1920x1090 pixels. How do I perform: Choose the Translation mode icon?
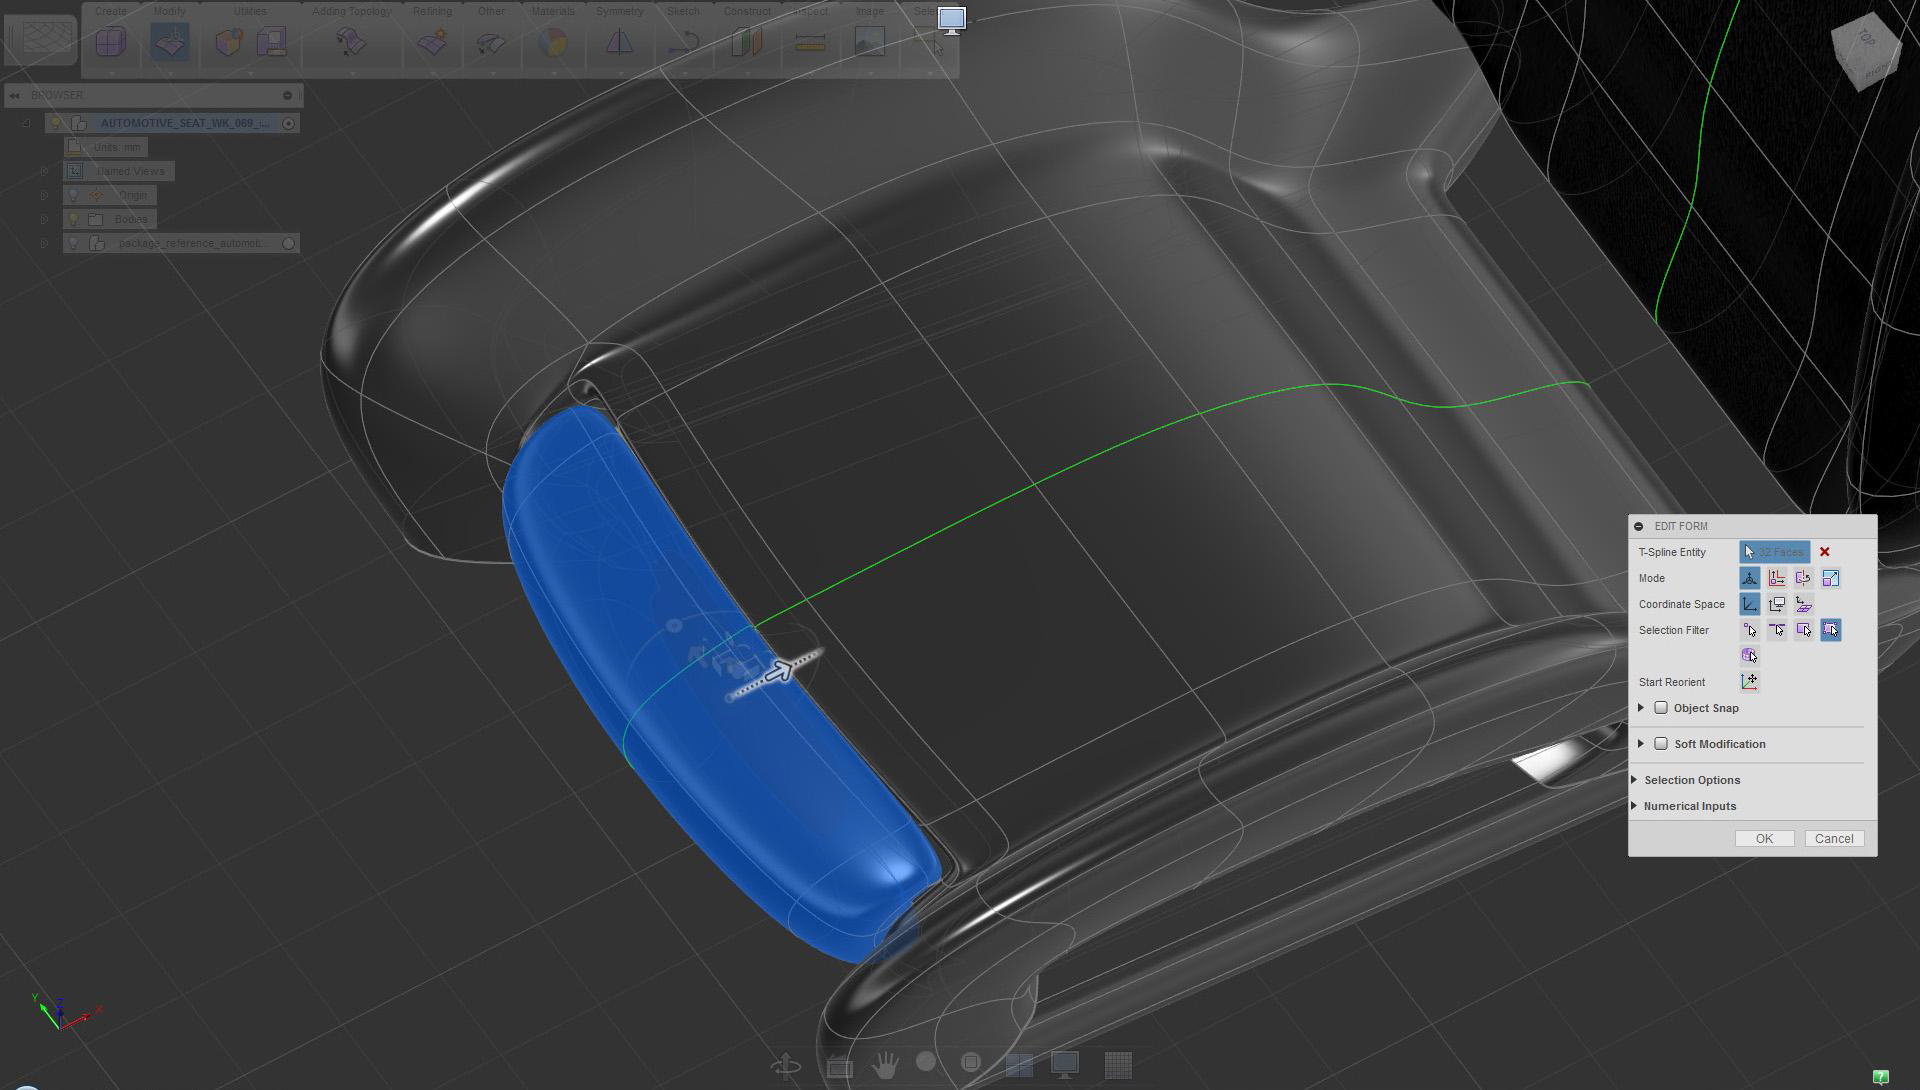(1776, 578)
